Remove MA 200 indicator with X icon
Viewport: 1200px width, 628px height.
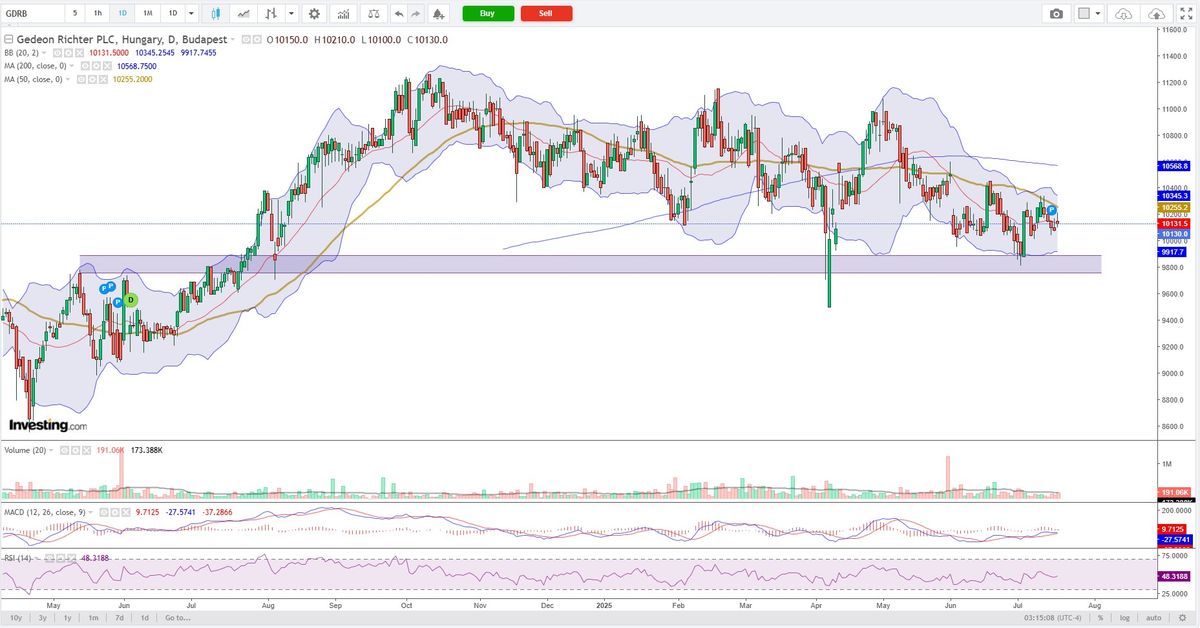point(107,66)
